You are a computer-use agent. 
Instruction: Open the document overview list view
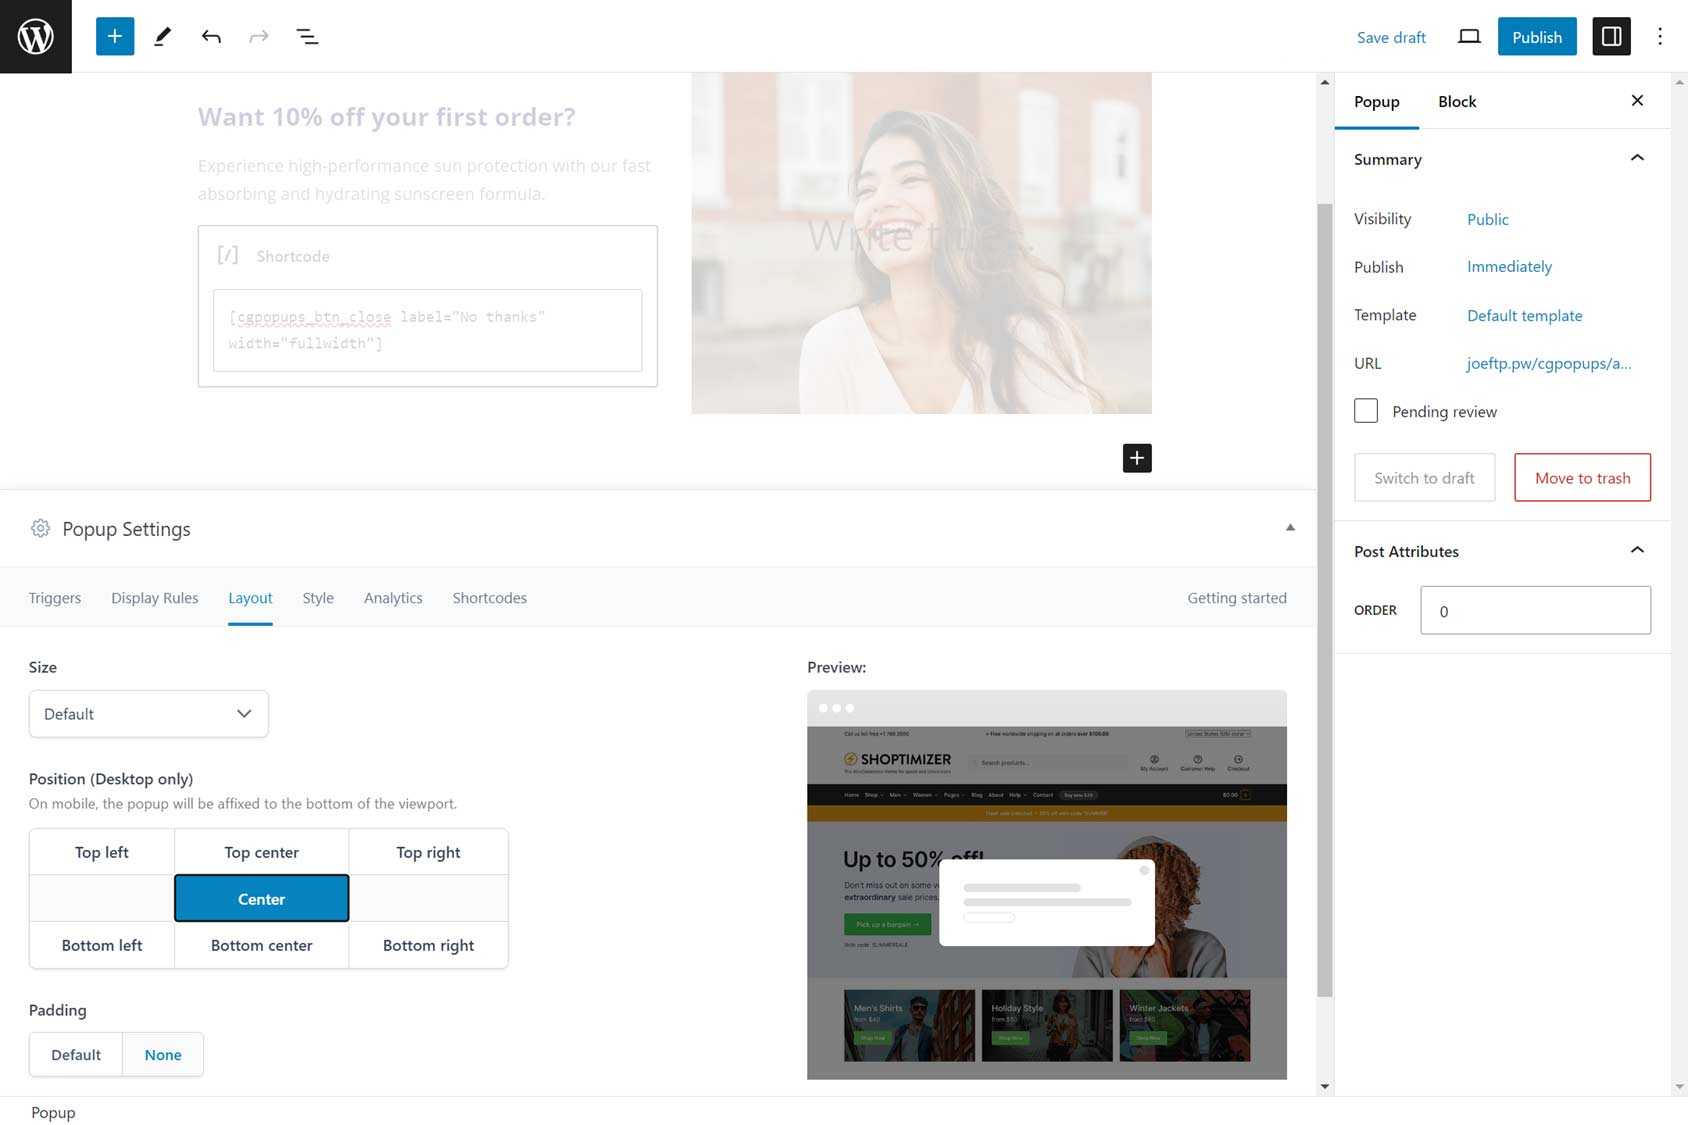(307, 36)
